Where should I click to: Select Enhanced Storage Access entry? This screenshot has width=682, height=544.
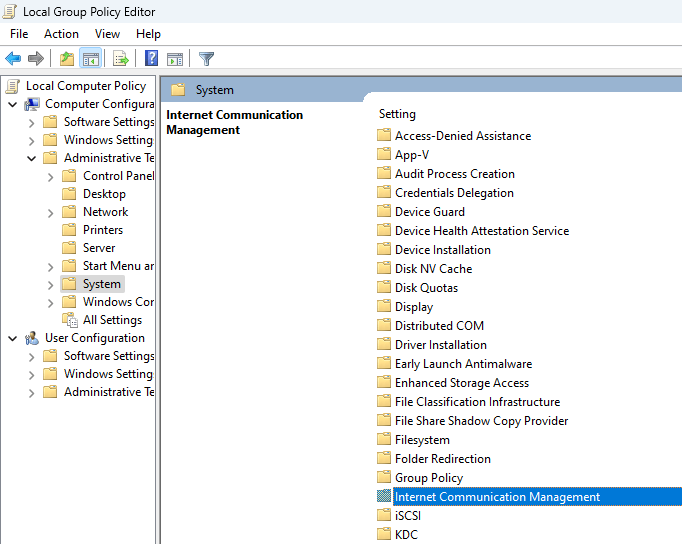462,383
